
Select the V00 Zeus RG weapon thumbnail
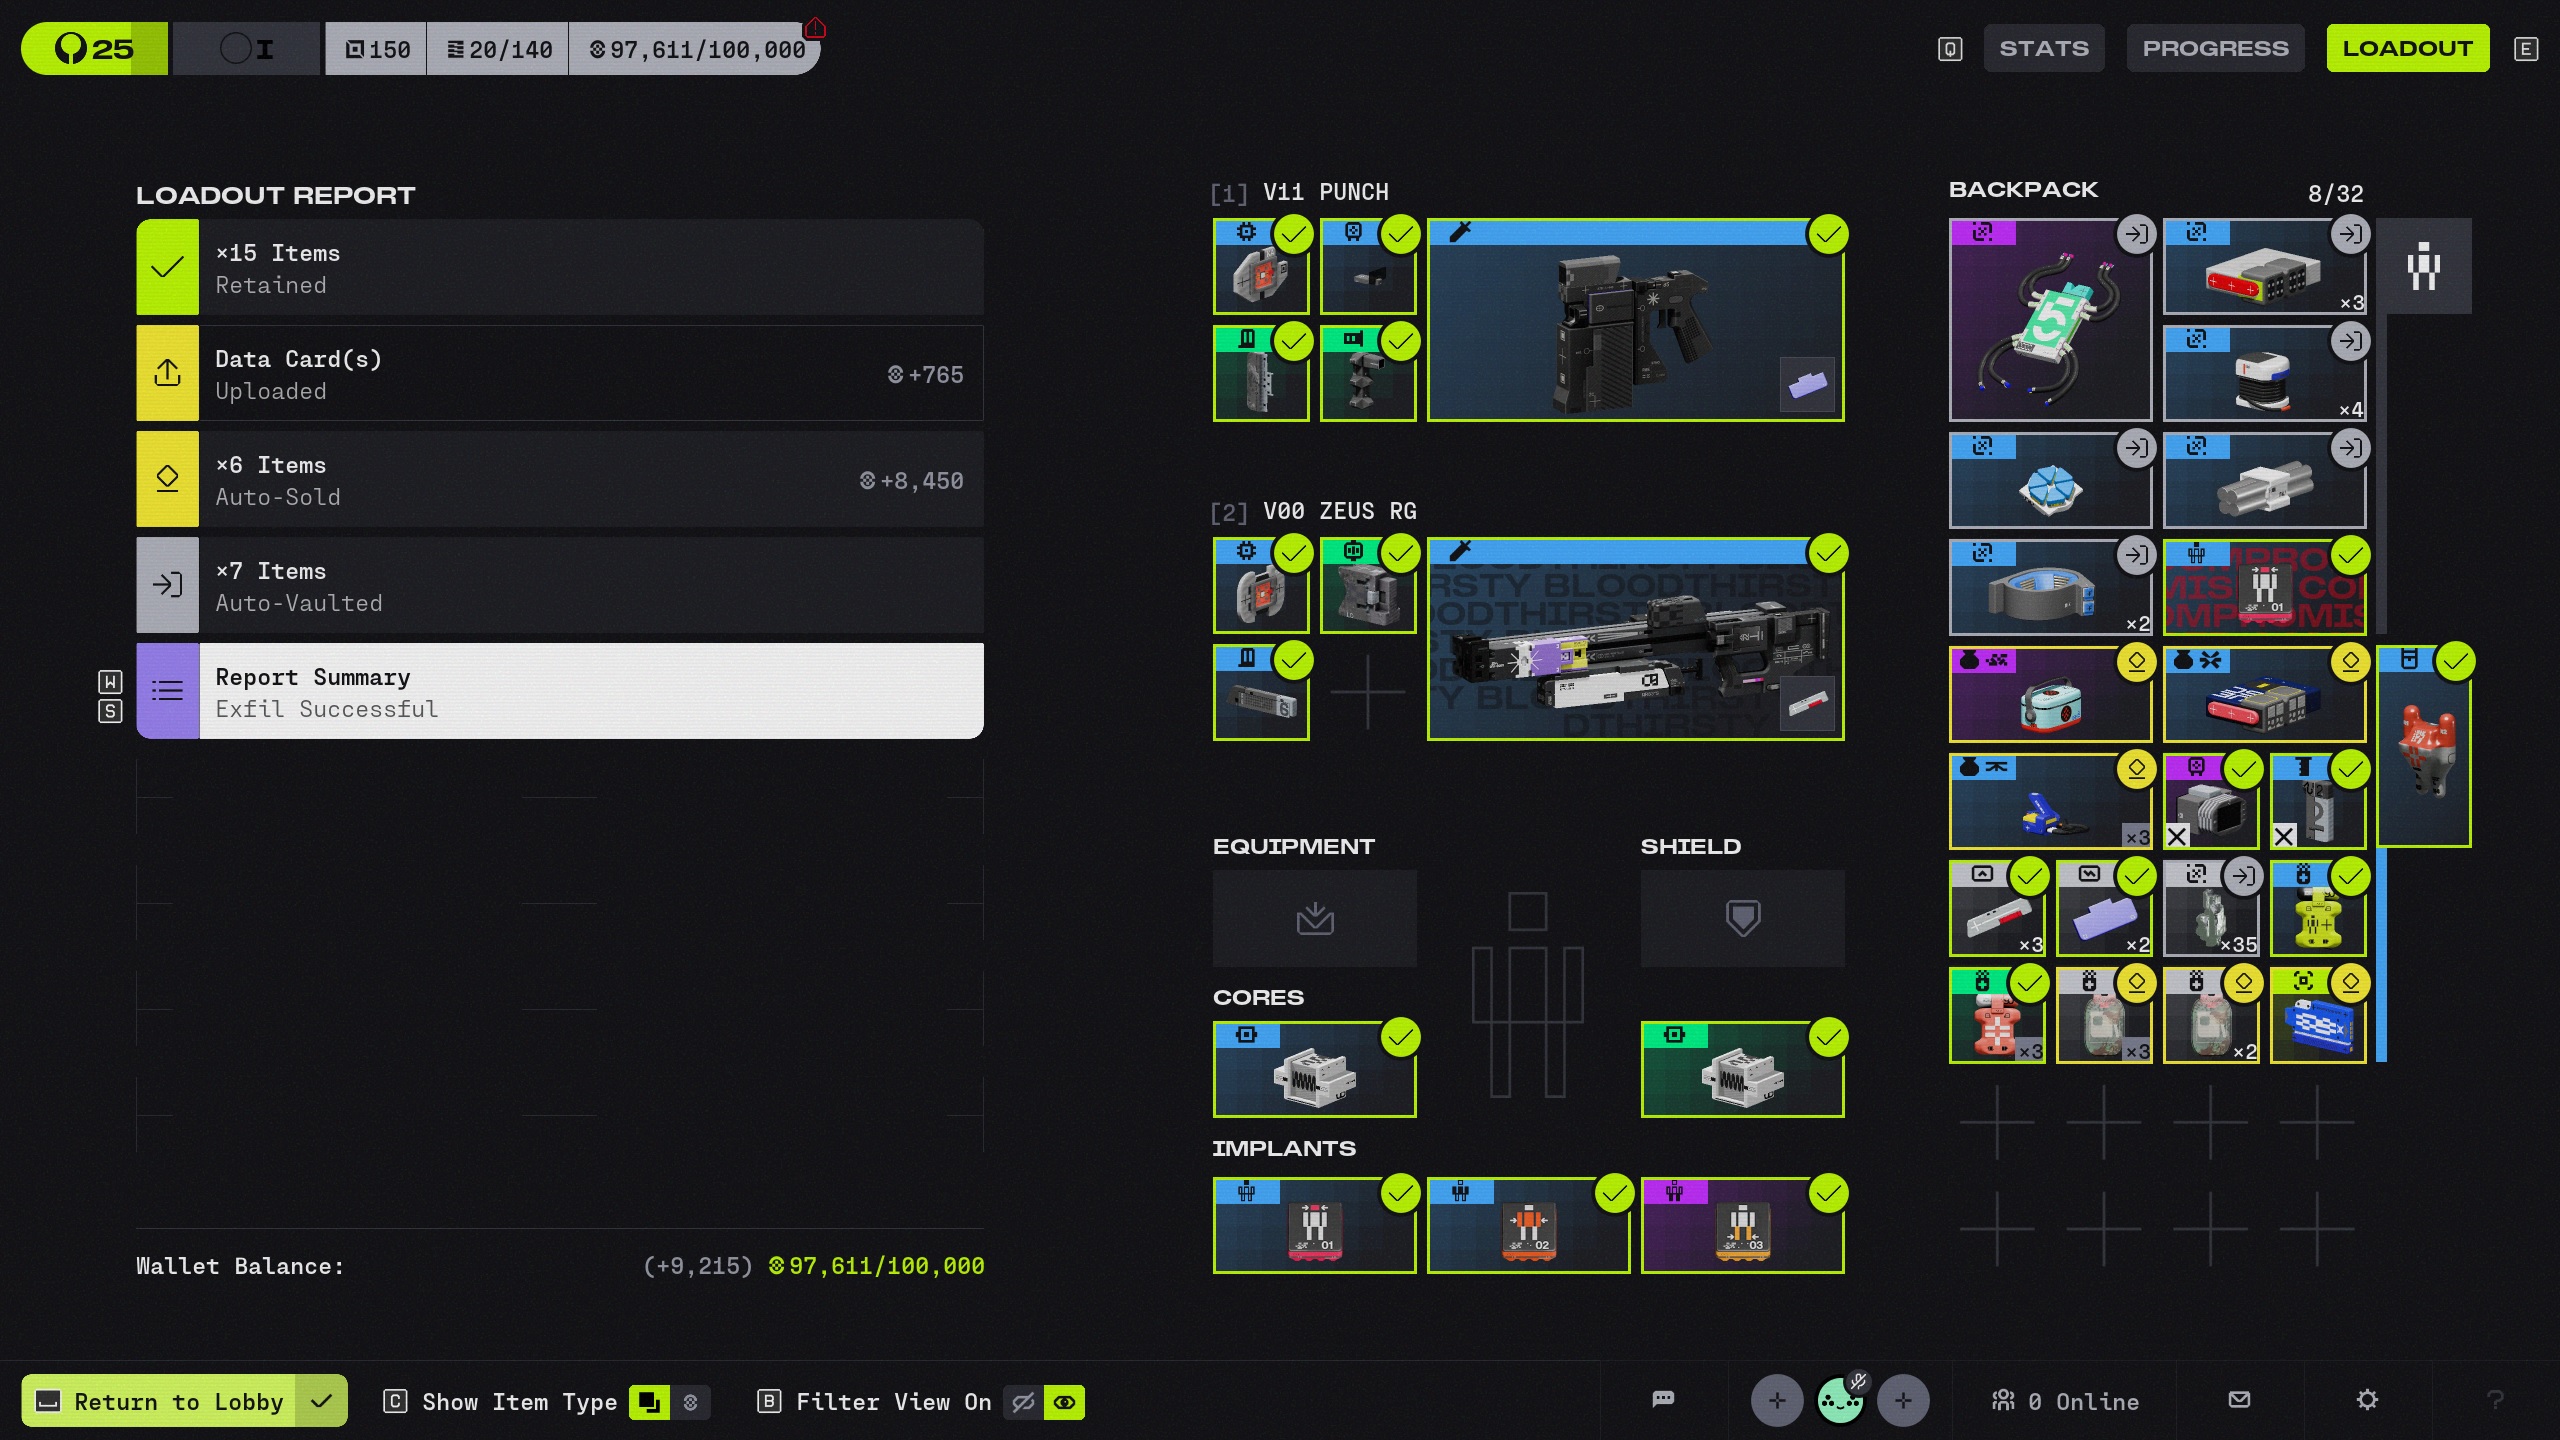tap(1635, 640)
